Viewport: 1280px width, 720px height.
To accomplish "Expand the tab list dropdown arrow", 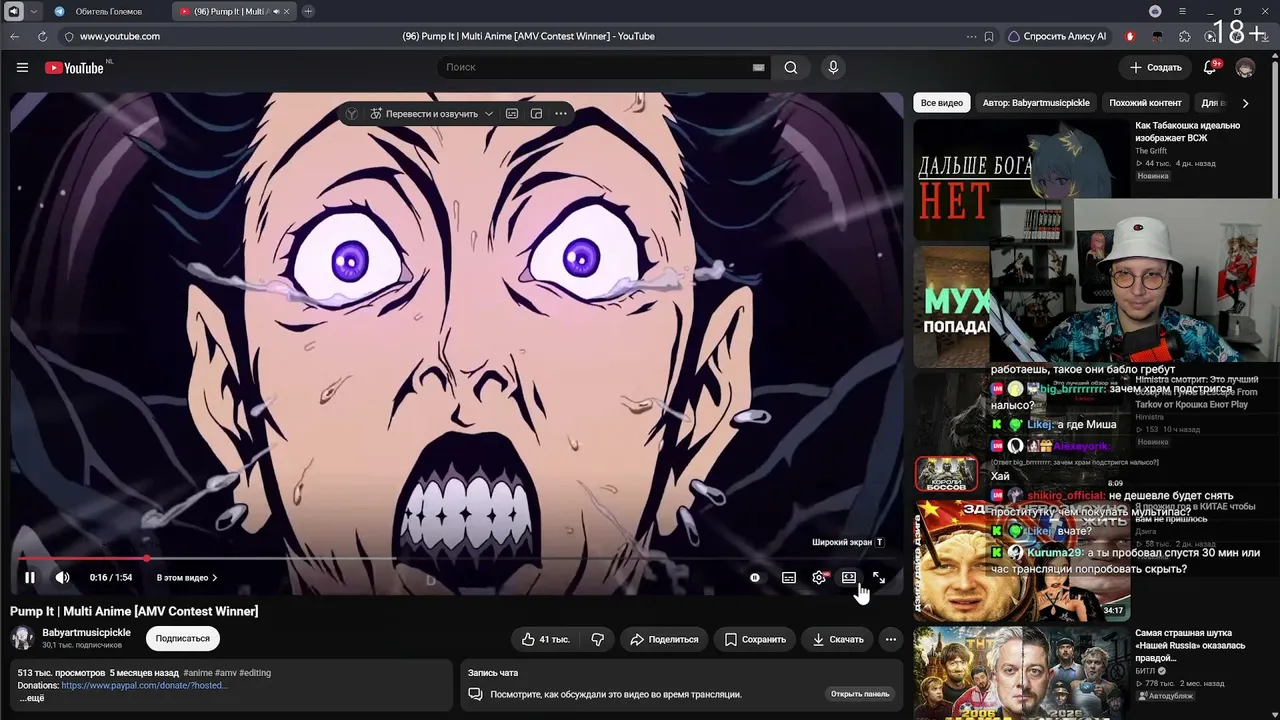I will click(33, 11).
